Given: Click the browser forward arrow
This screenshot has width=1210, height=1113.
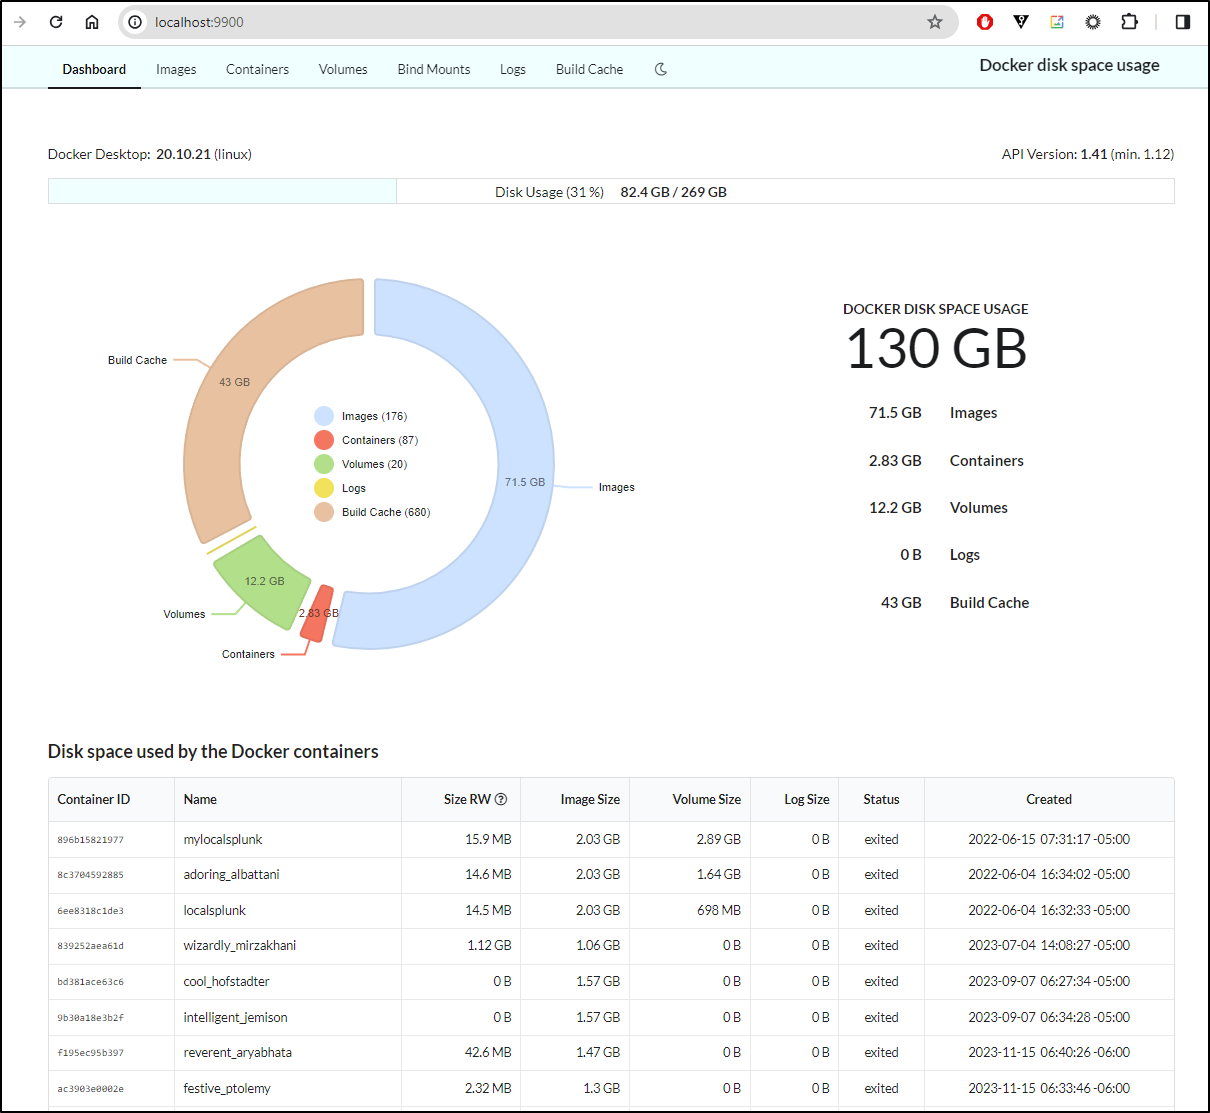Looking at the screenshot, I should click(20, 22).
